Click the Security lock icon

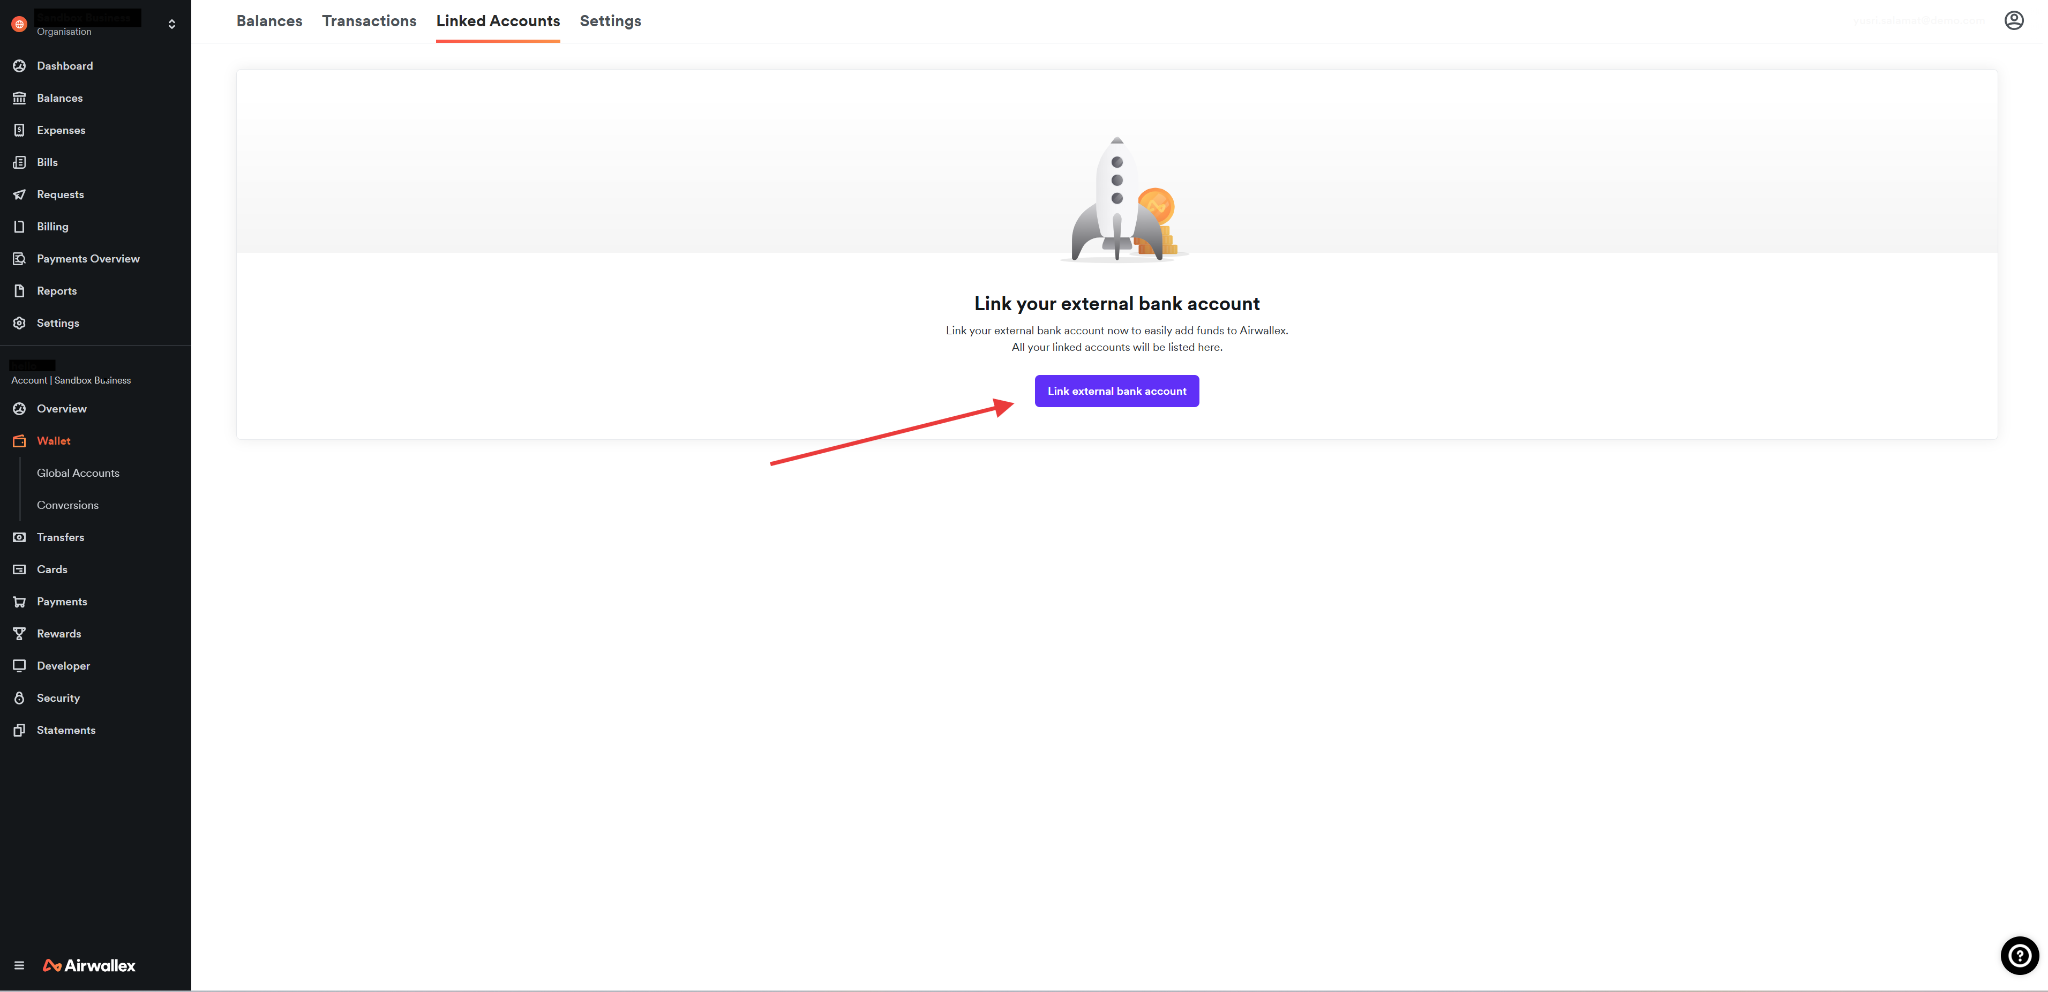click(19, 698)
